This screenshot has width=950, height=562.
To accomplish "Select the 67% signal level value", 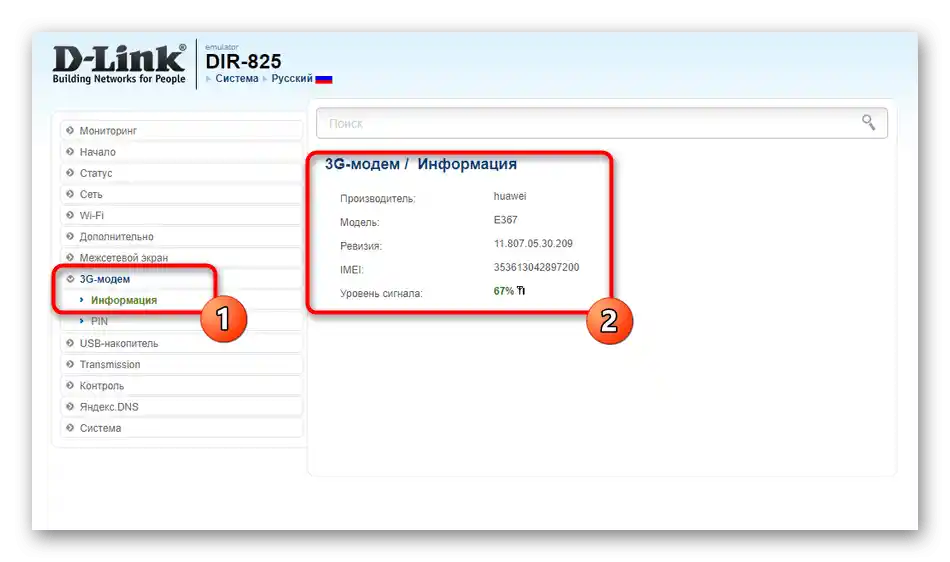I will click(x=503, y=291).
